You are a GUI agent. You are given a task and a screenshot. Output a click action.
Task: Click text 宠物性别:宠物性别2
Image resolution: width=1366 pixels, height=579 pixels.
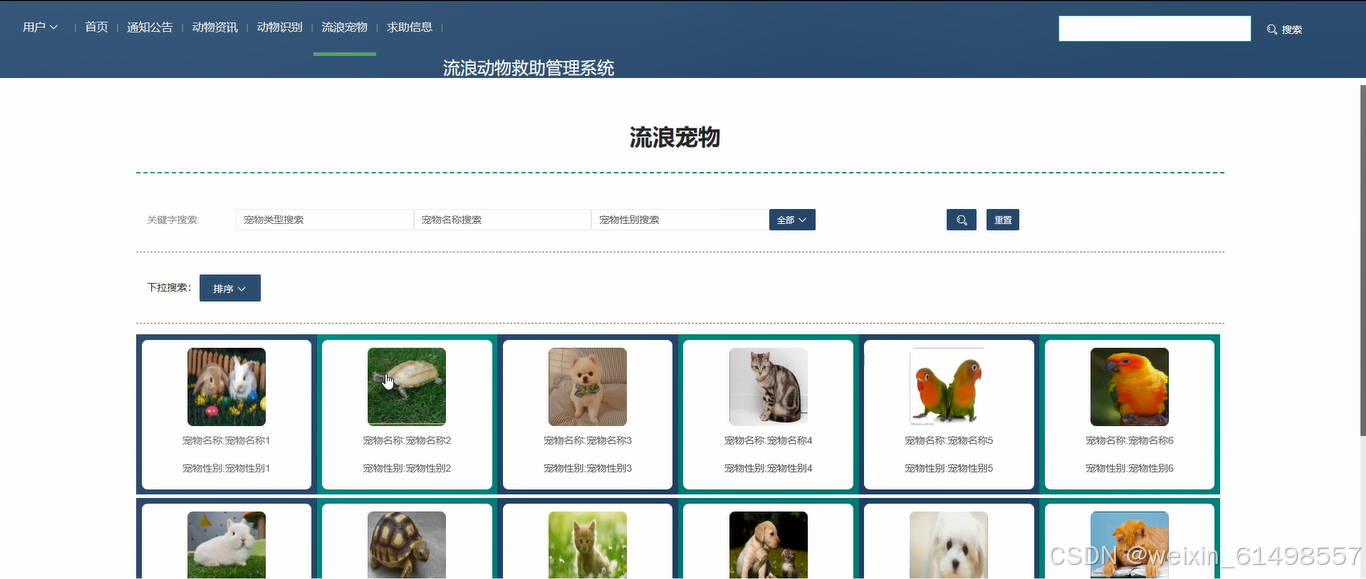tap(407, 469)
